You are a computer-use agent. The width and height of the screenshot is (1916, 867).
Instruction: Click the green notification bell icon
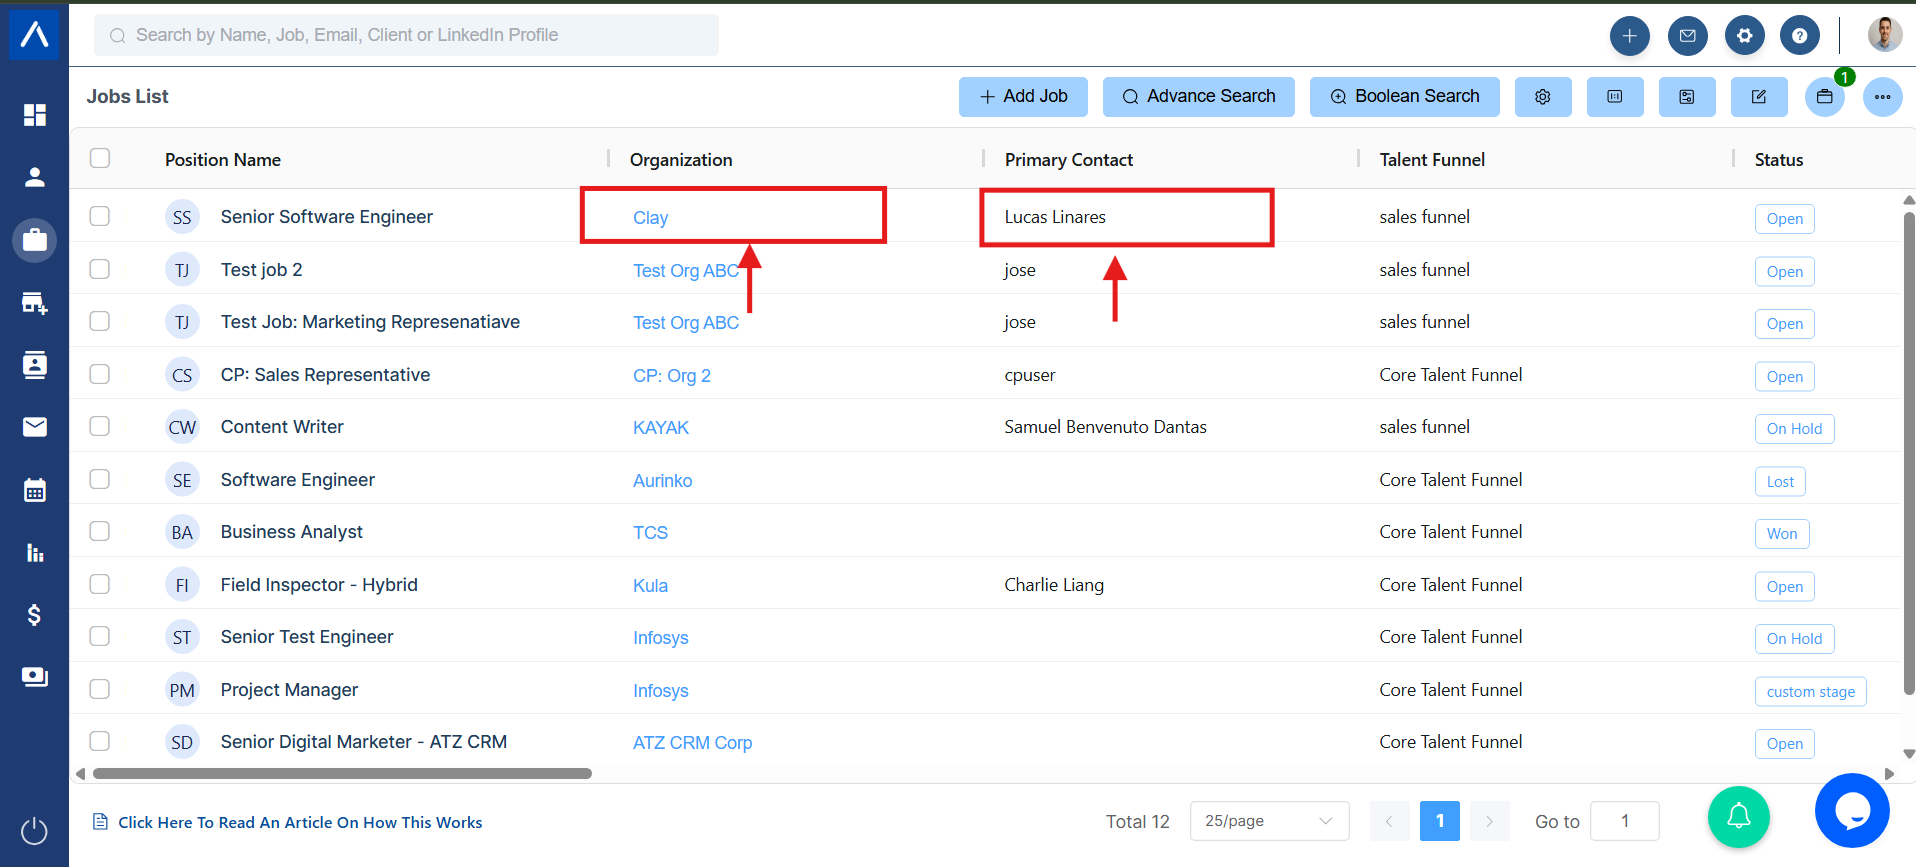click(x=1739, y=816)
